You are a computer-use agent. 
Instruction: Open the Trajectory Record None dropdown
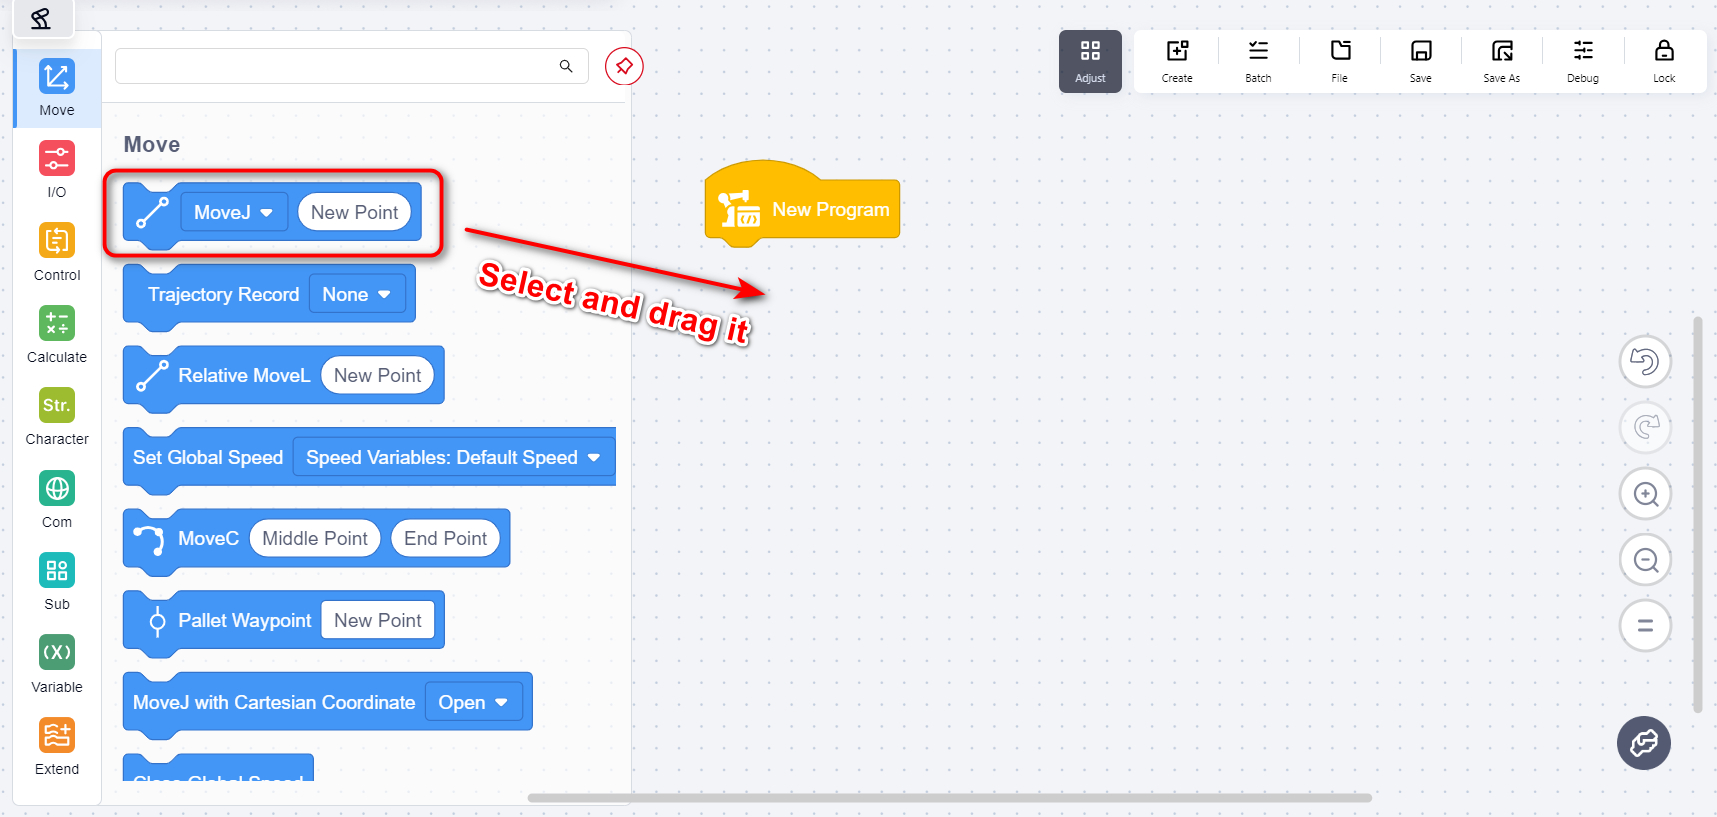[356, 295]
